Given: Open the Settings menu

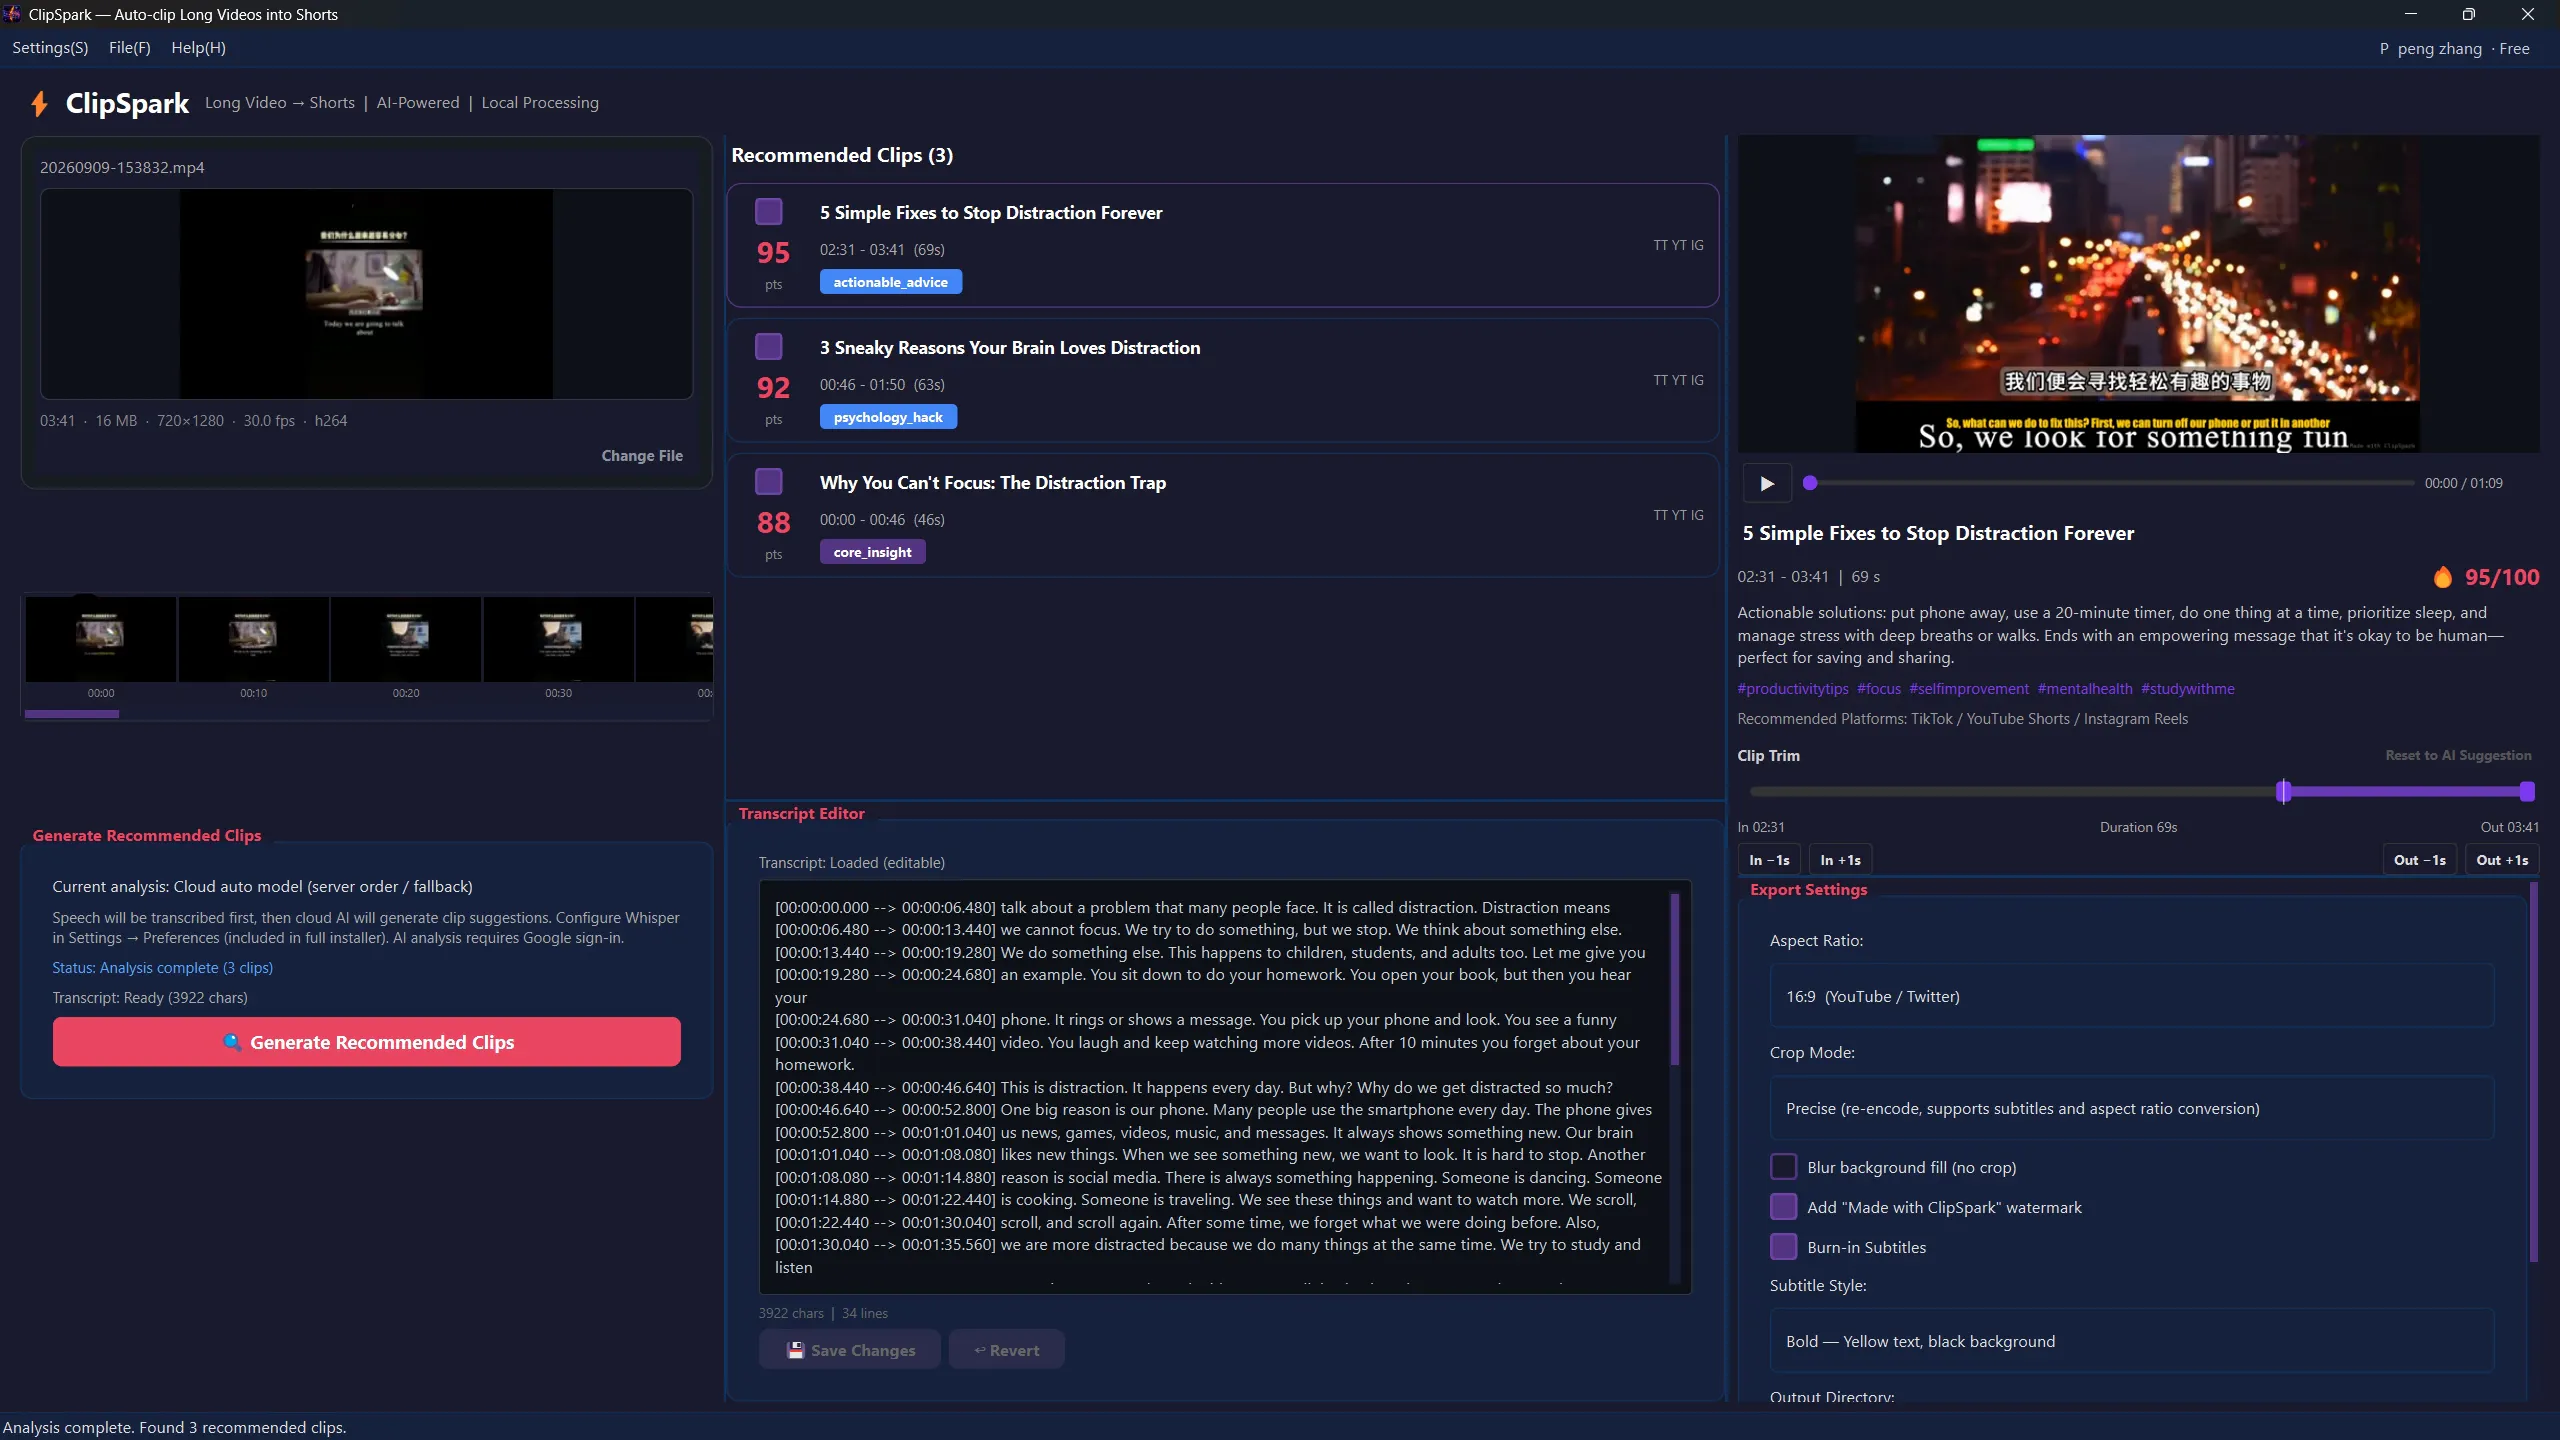Looking at the screenshot, I should (50, 48).
